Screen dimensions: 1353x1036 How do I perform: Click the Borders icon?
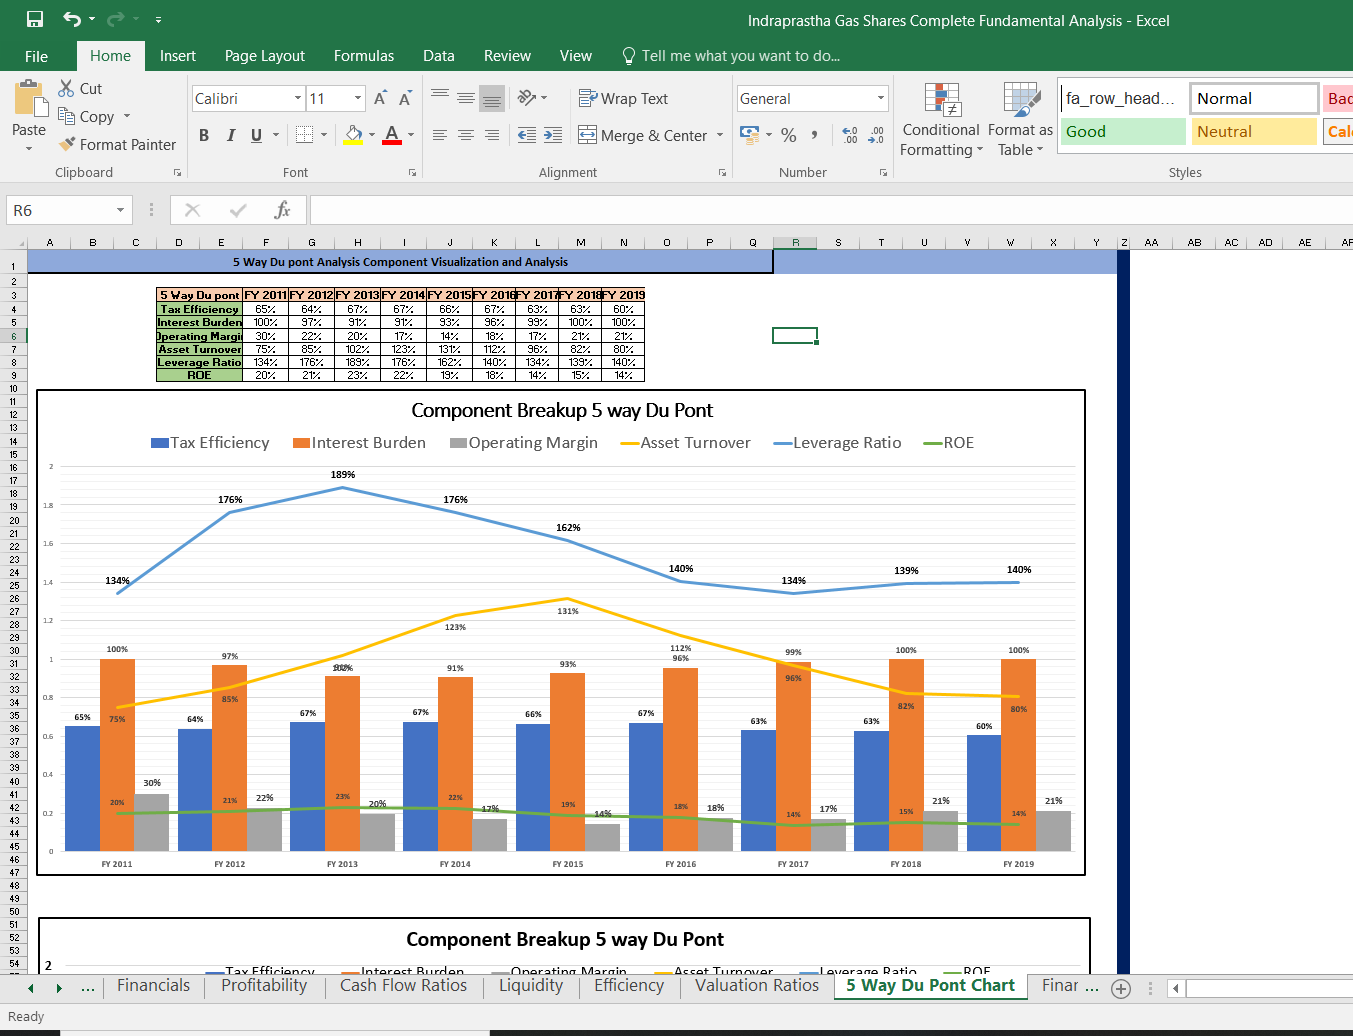click(305, 135)
